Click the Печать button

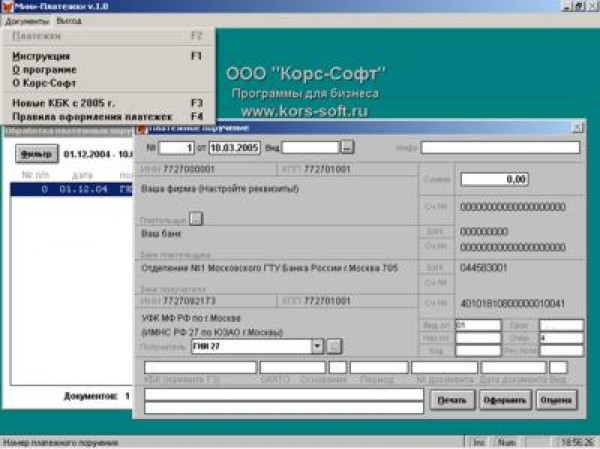coord(452,400)
